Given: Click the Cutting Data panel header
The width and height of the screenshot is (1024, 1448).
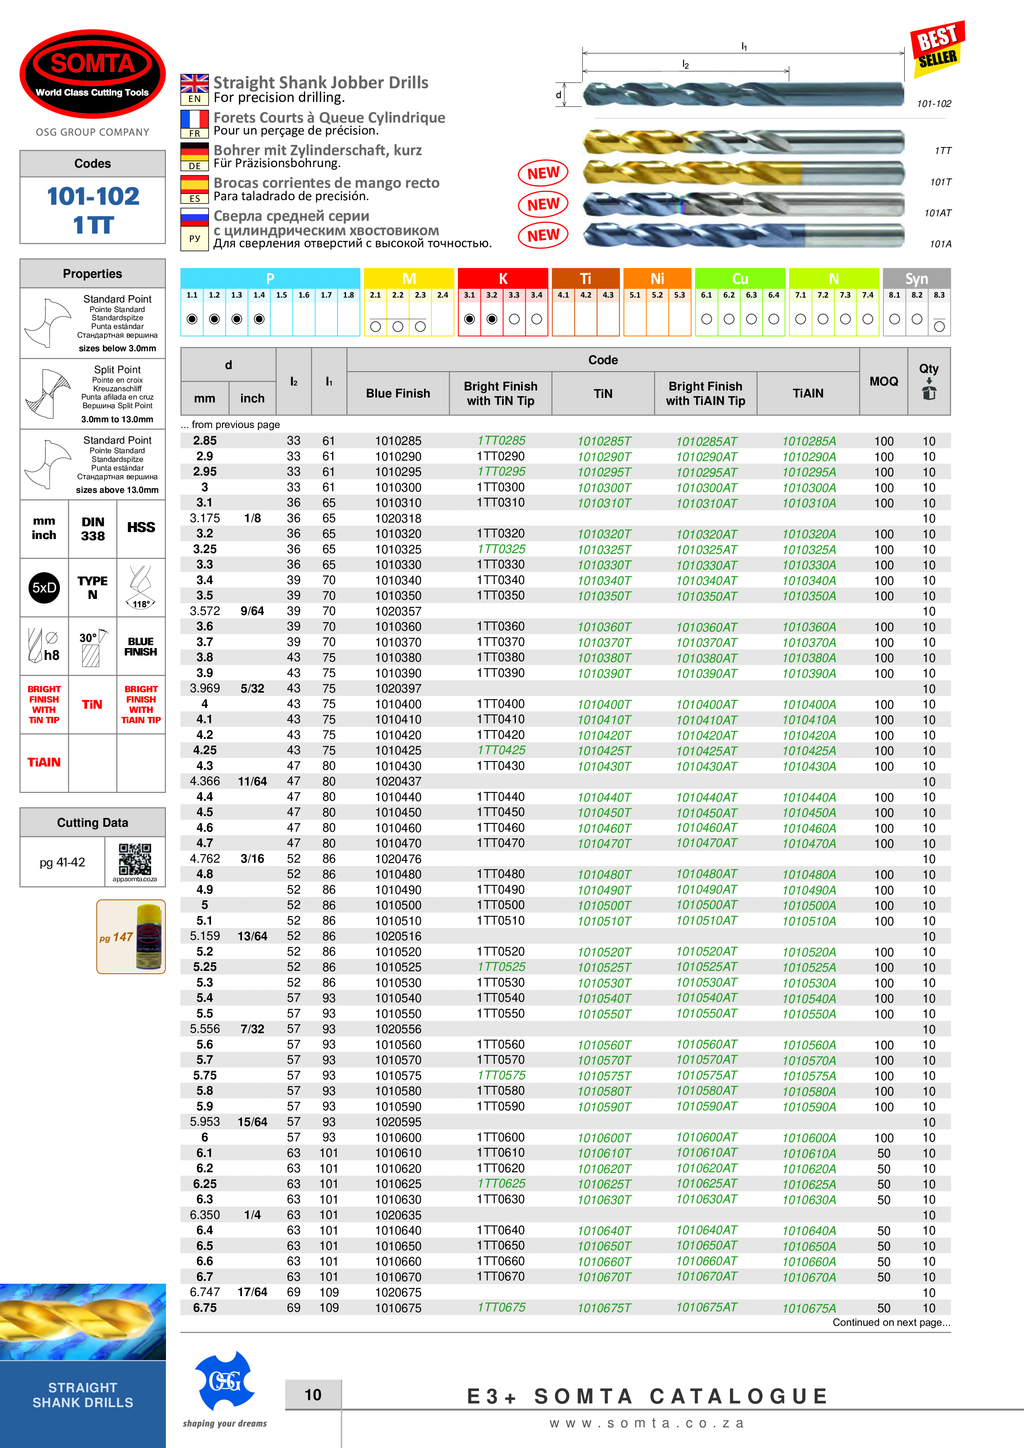Looking at the screenshot, I should point(92,822).
